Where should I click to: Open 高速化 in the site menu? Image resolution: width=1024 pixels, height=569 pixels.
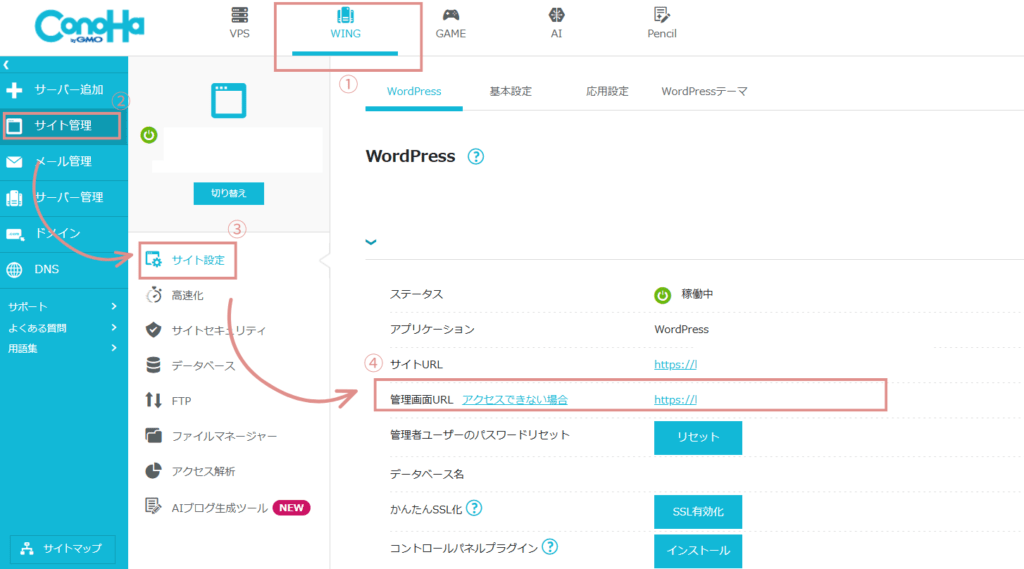pyautogui.click(x=187, y=295)
